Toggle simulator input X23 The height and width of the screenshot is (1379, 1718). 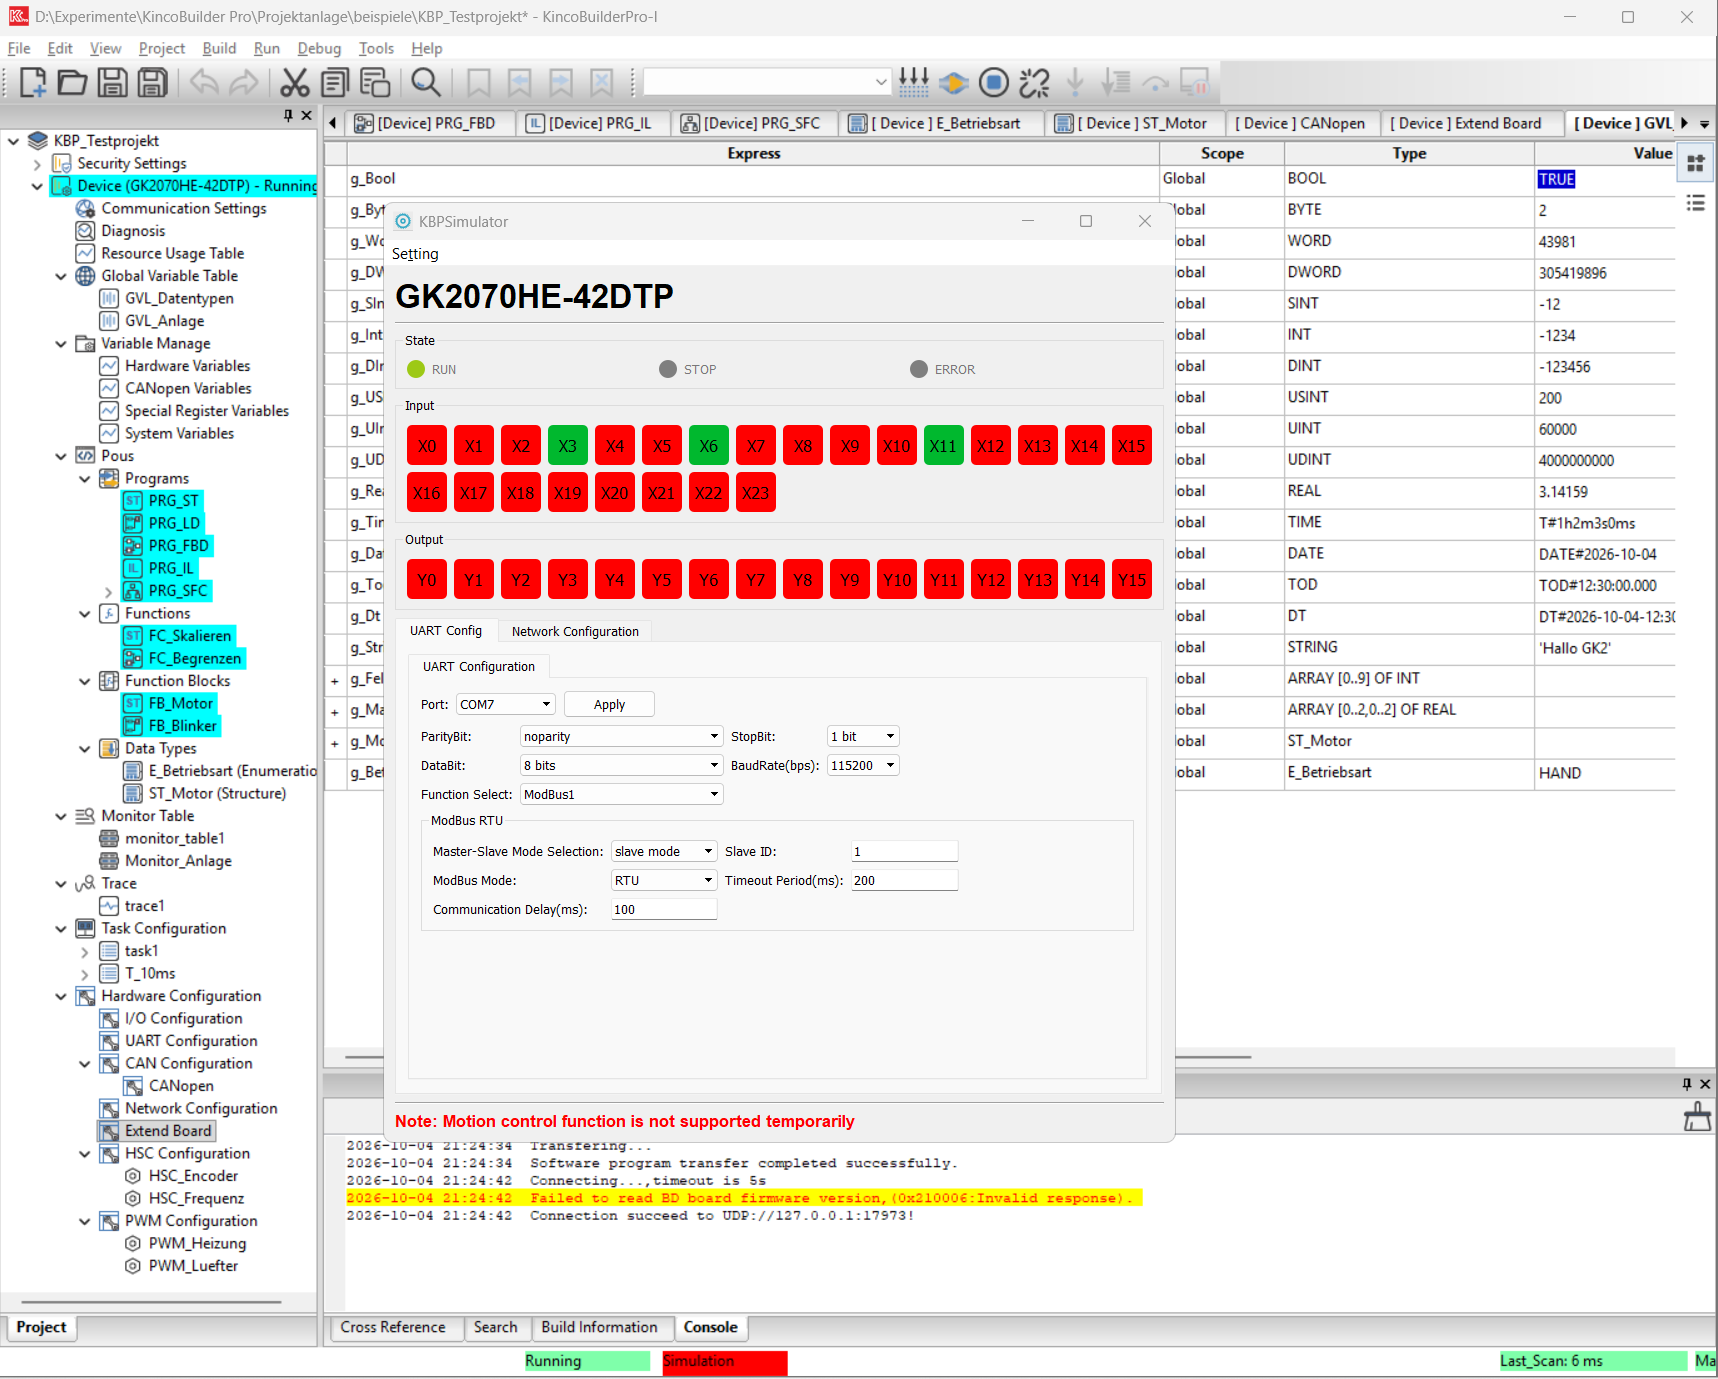756,493
